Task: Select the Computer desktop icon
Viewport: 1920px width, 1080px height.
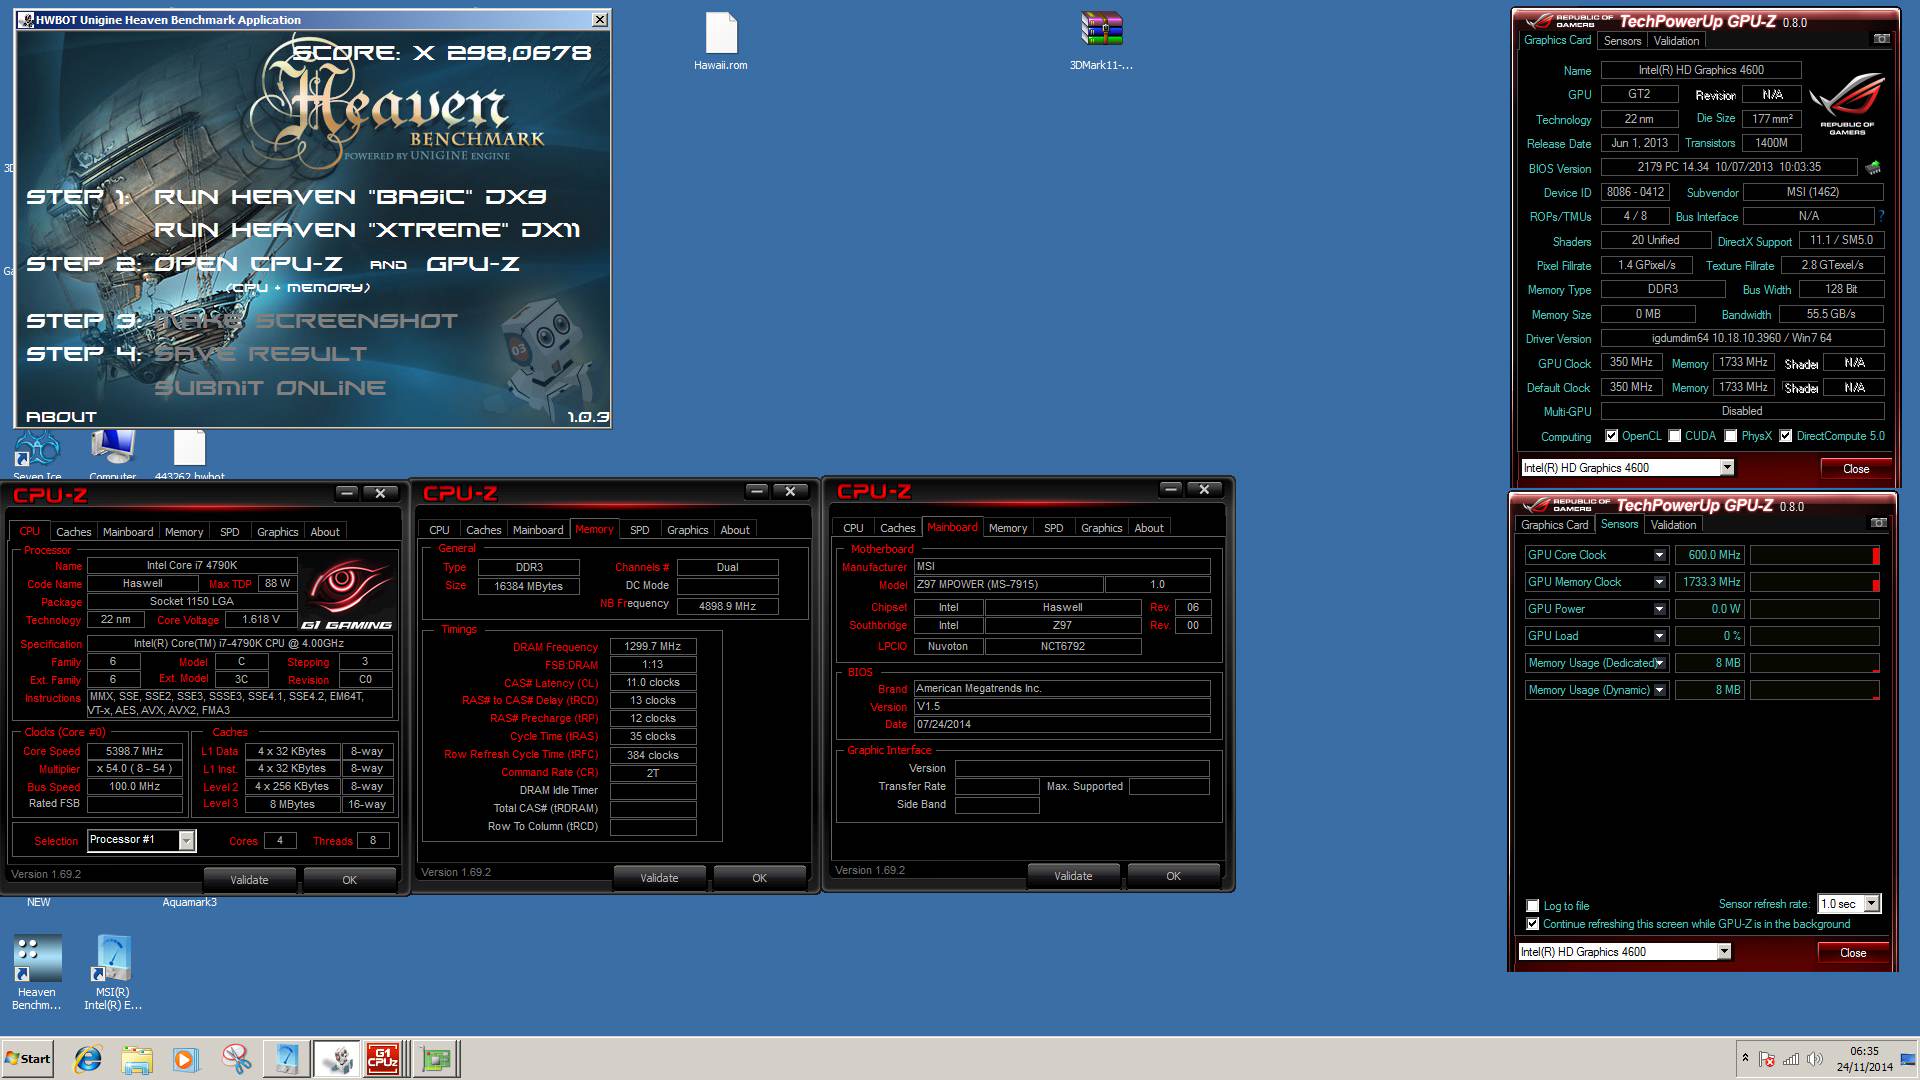Action: pos(113,456)
